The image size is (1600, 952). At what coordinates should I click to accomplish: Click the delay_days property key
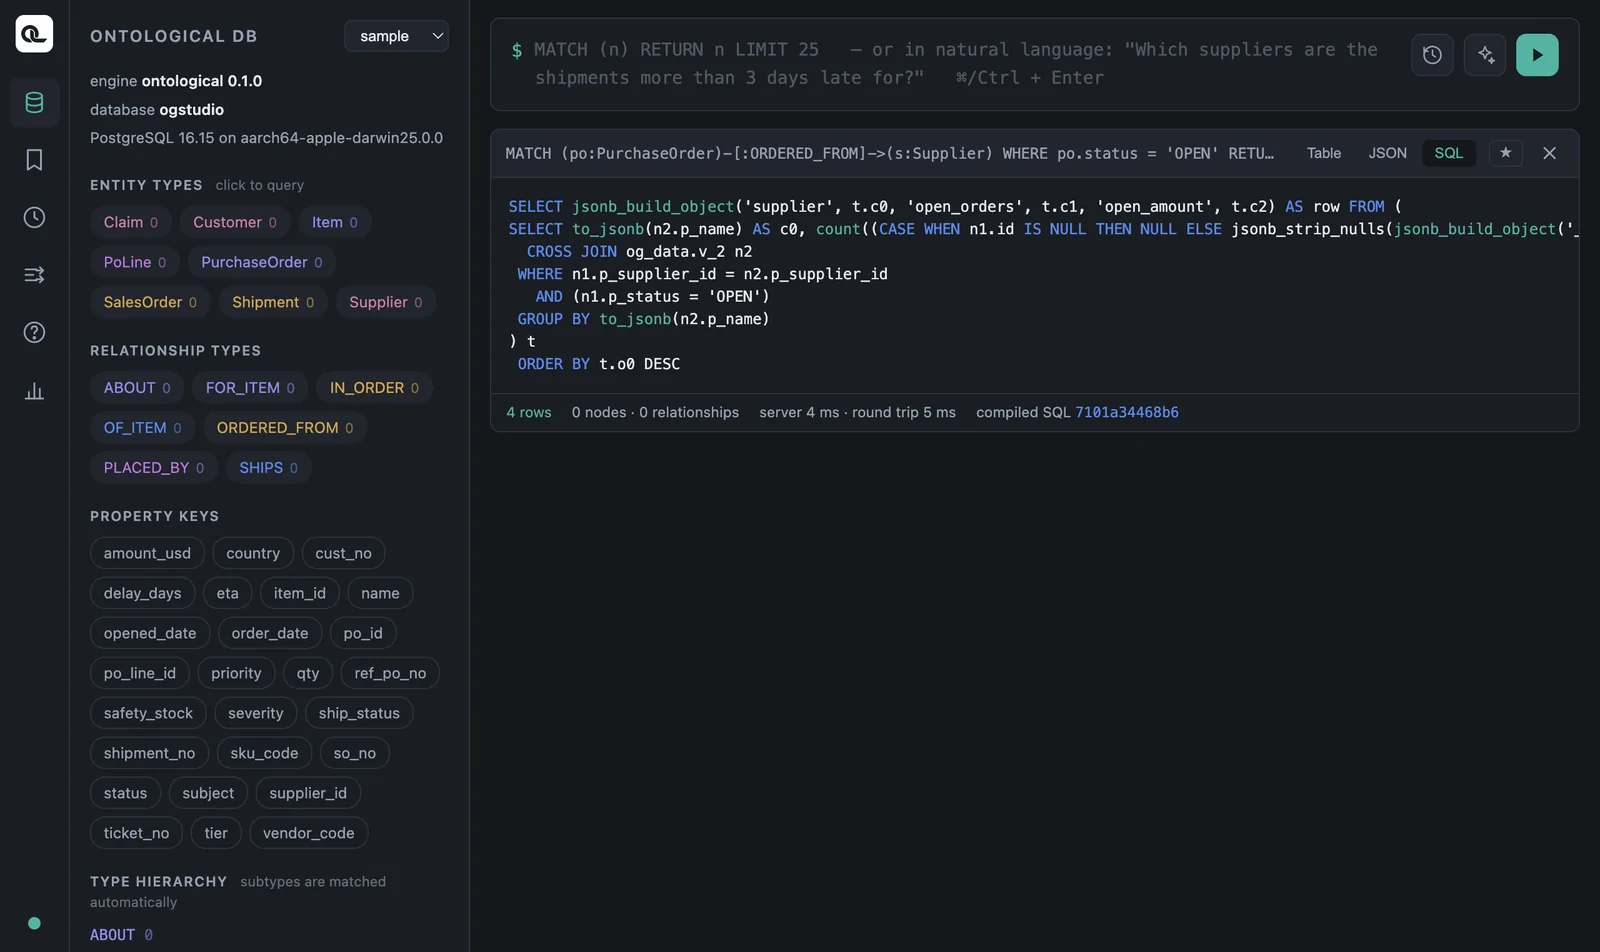point(142,593)
